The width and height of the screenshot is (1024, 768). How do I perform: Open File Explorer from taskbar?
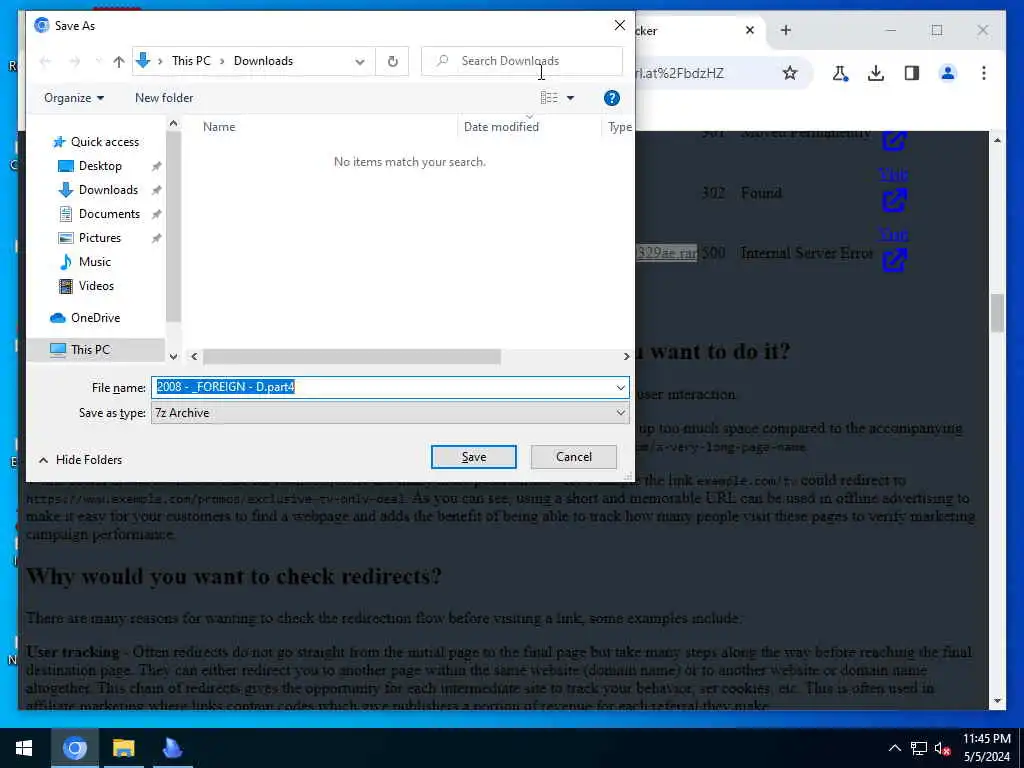(123, 748)
